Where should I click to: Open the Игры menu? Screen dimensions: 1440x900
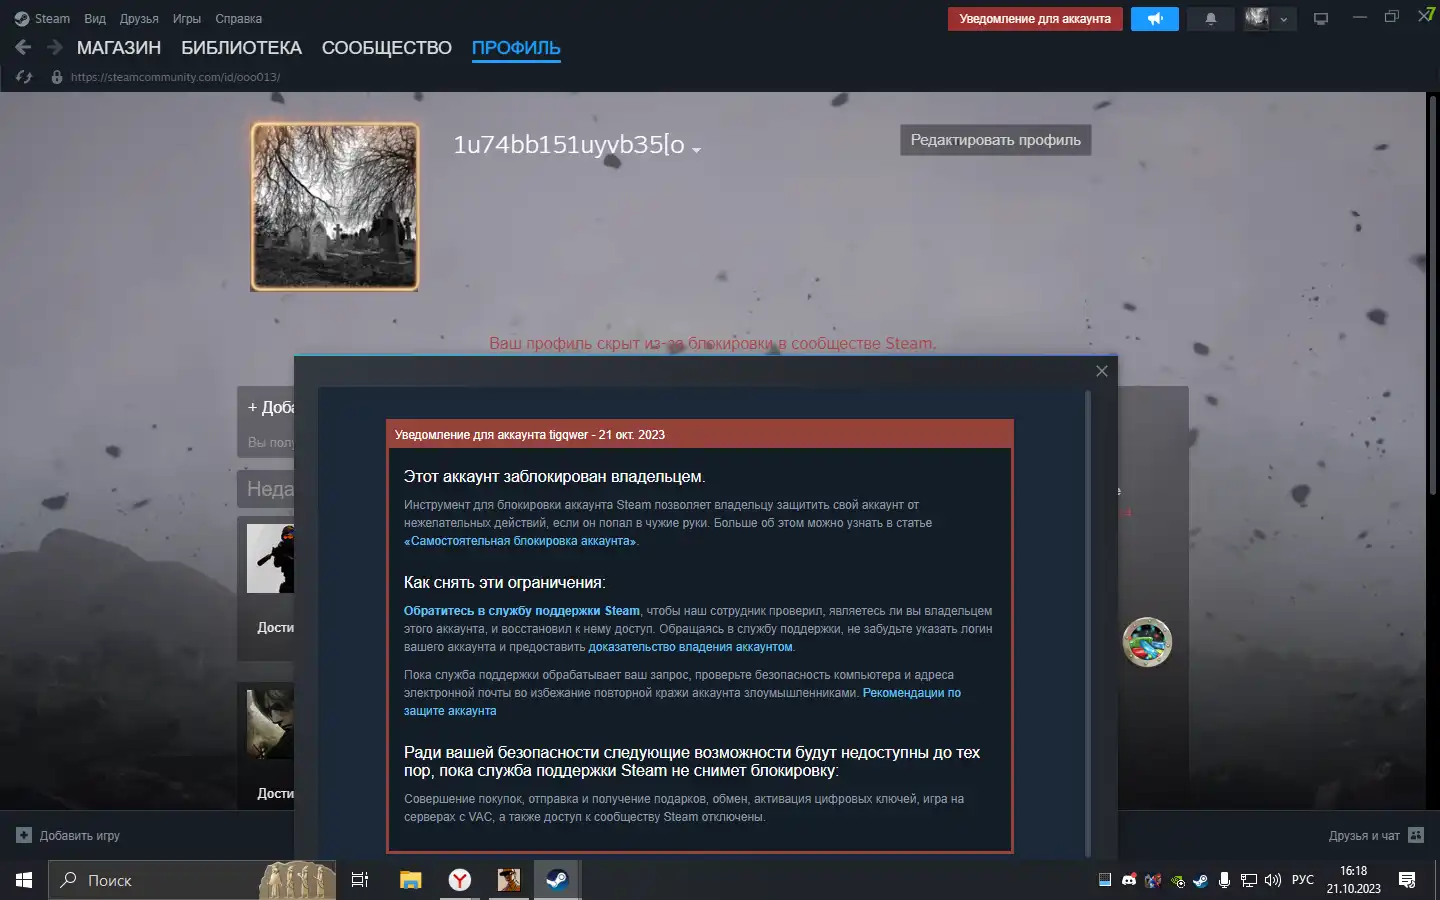click(x=187, y=19)
